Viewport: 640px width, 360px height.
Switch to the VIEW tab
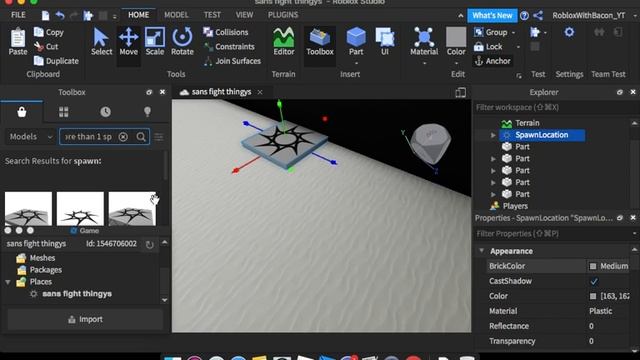pyautogui.click(x=244, y=15)
